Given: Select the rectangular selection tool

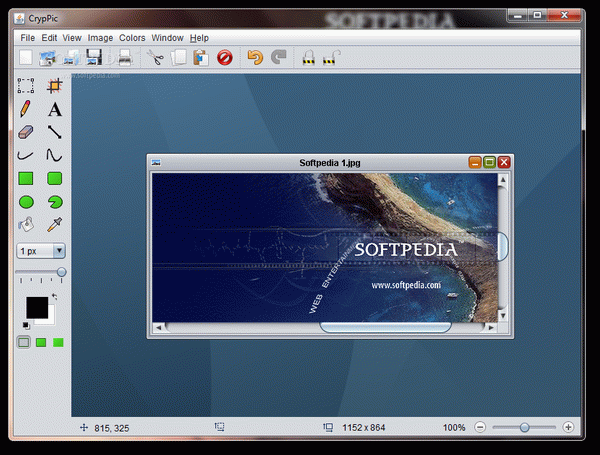Looking at the screenshot, I should click(x=26, y=86).
